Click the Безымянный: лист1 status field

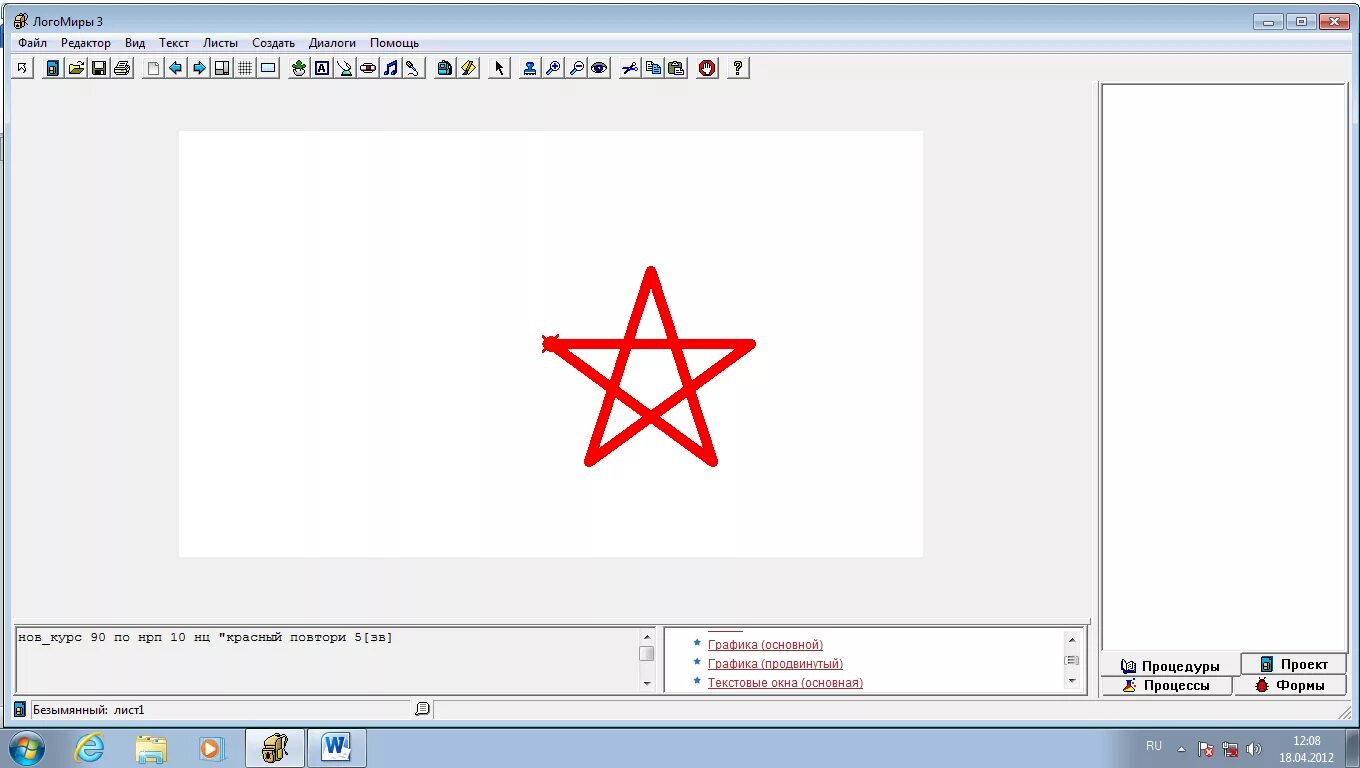[221, 710]
